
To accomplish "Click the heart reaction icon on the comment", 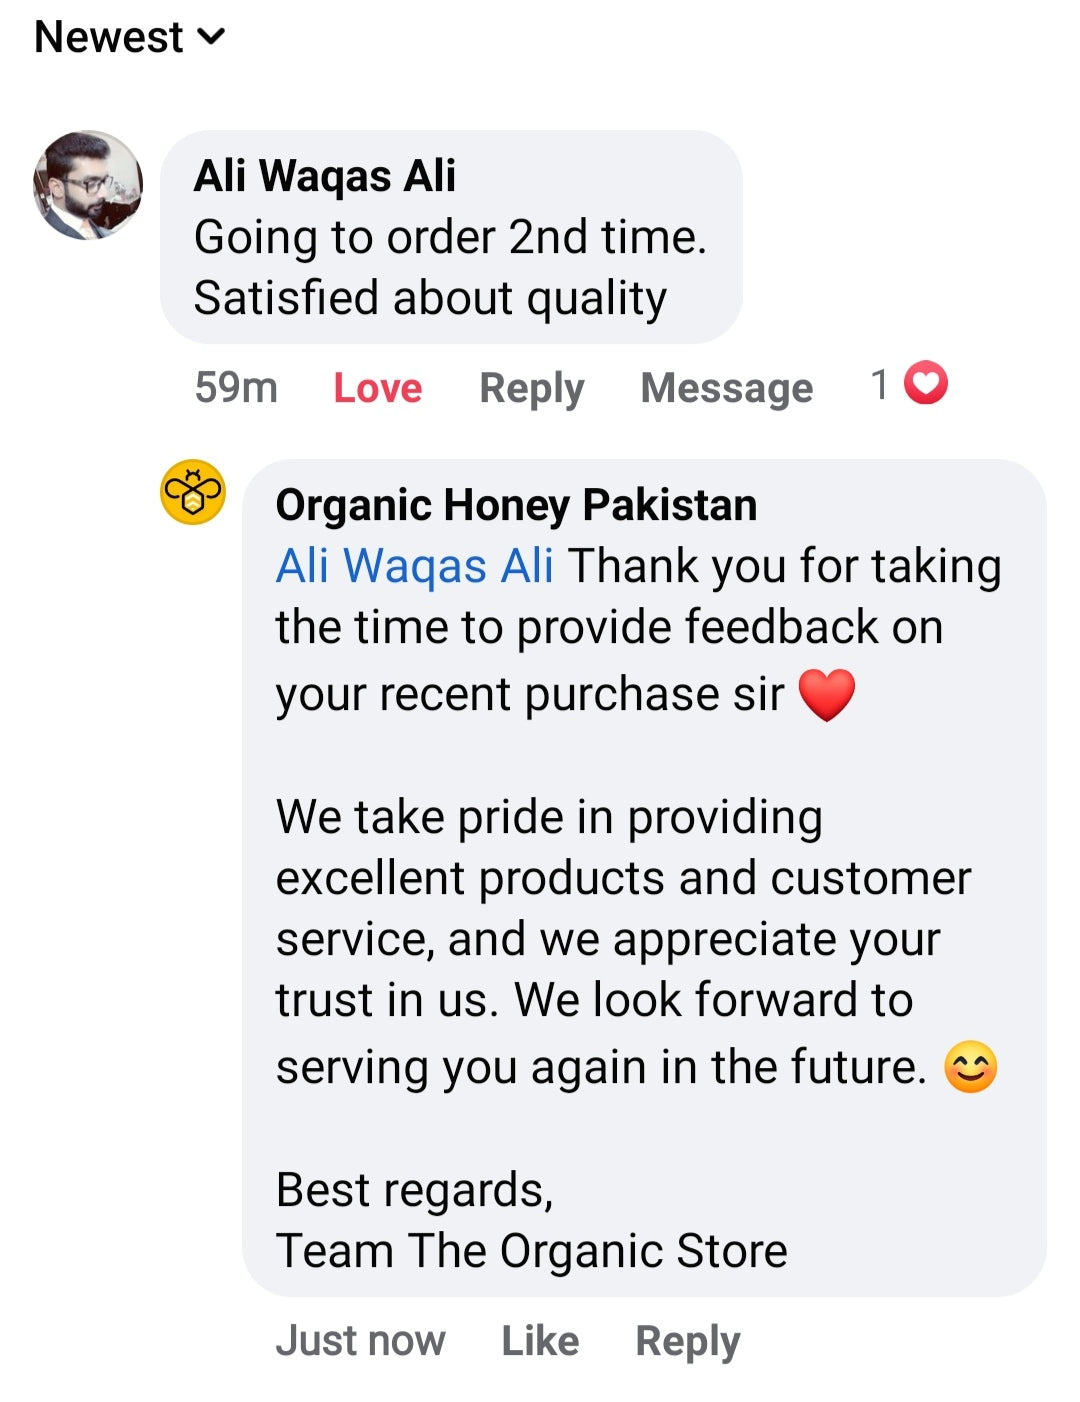I will 926,383.
